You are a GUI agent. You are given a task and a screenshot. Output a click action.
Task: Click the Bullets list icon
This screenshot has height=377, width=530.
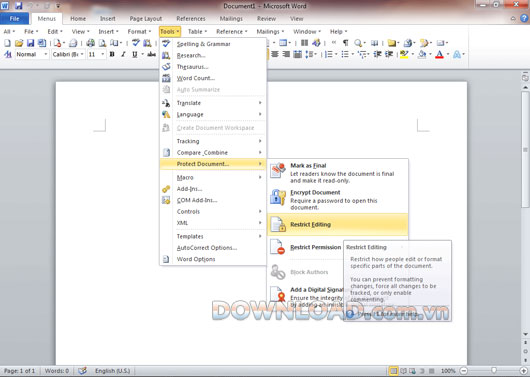click(x=345, y=54)
